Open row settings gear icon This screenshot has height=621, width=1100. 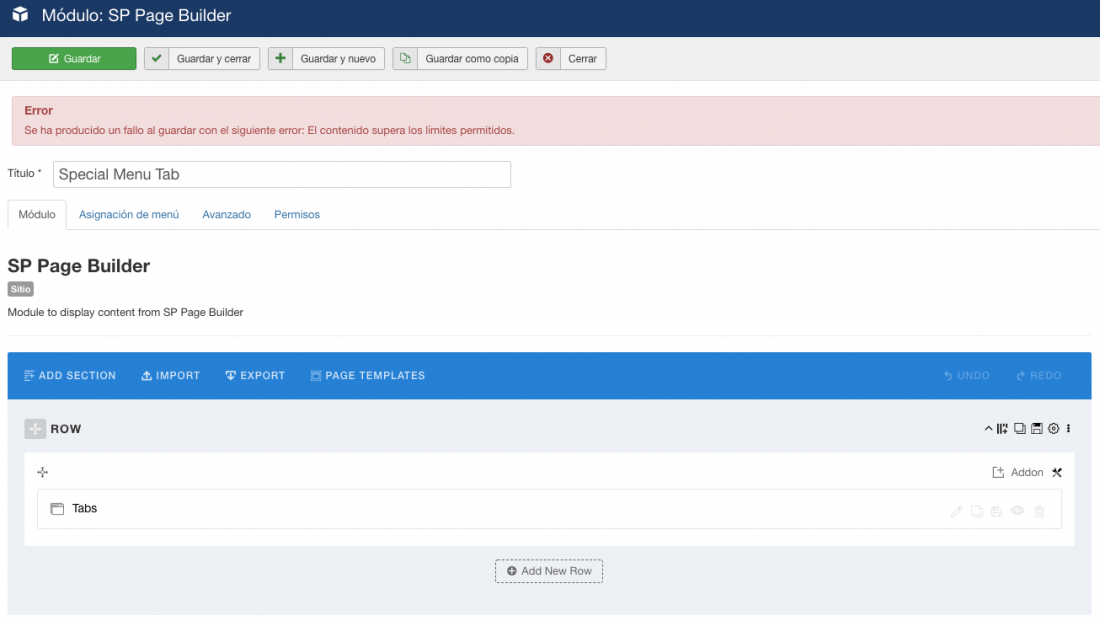coord(1054,428)
